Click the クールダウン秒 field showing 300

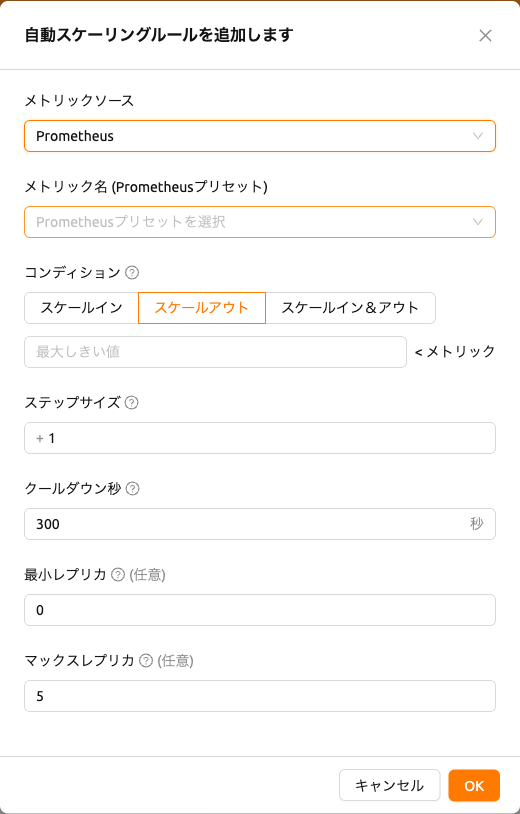(260, 524)
